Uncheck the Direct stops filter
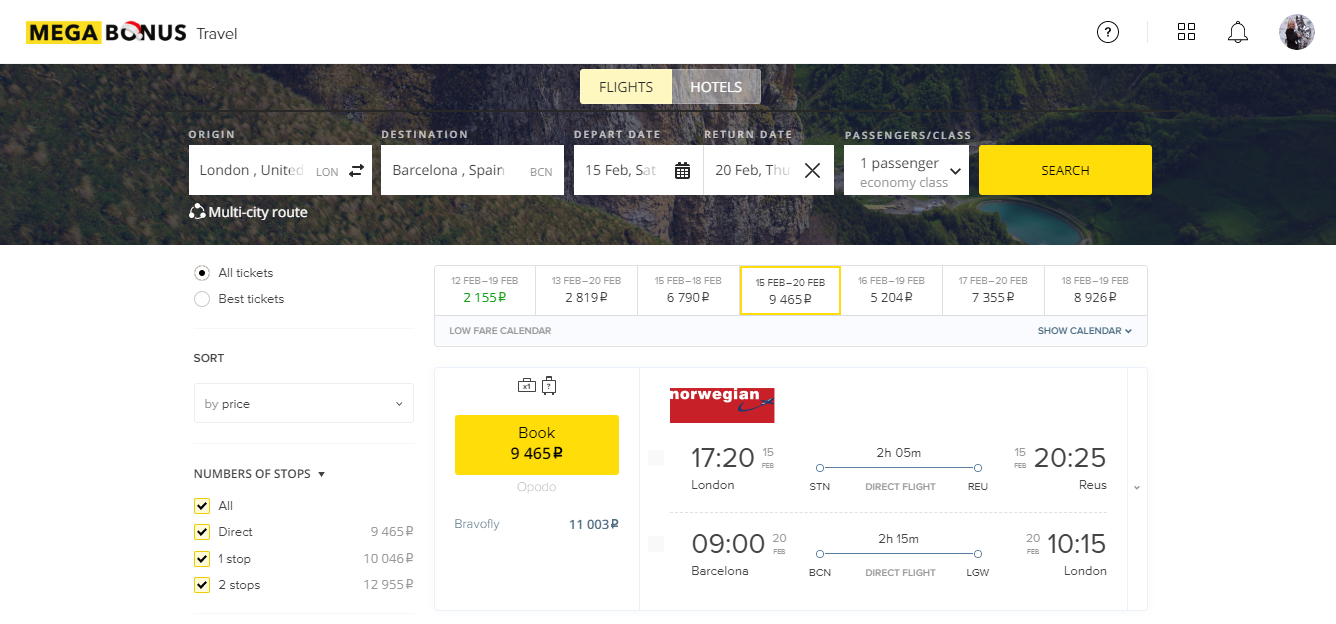The width and height of the screenshot is (1336, 624). [201, 531]
